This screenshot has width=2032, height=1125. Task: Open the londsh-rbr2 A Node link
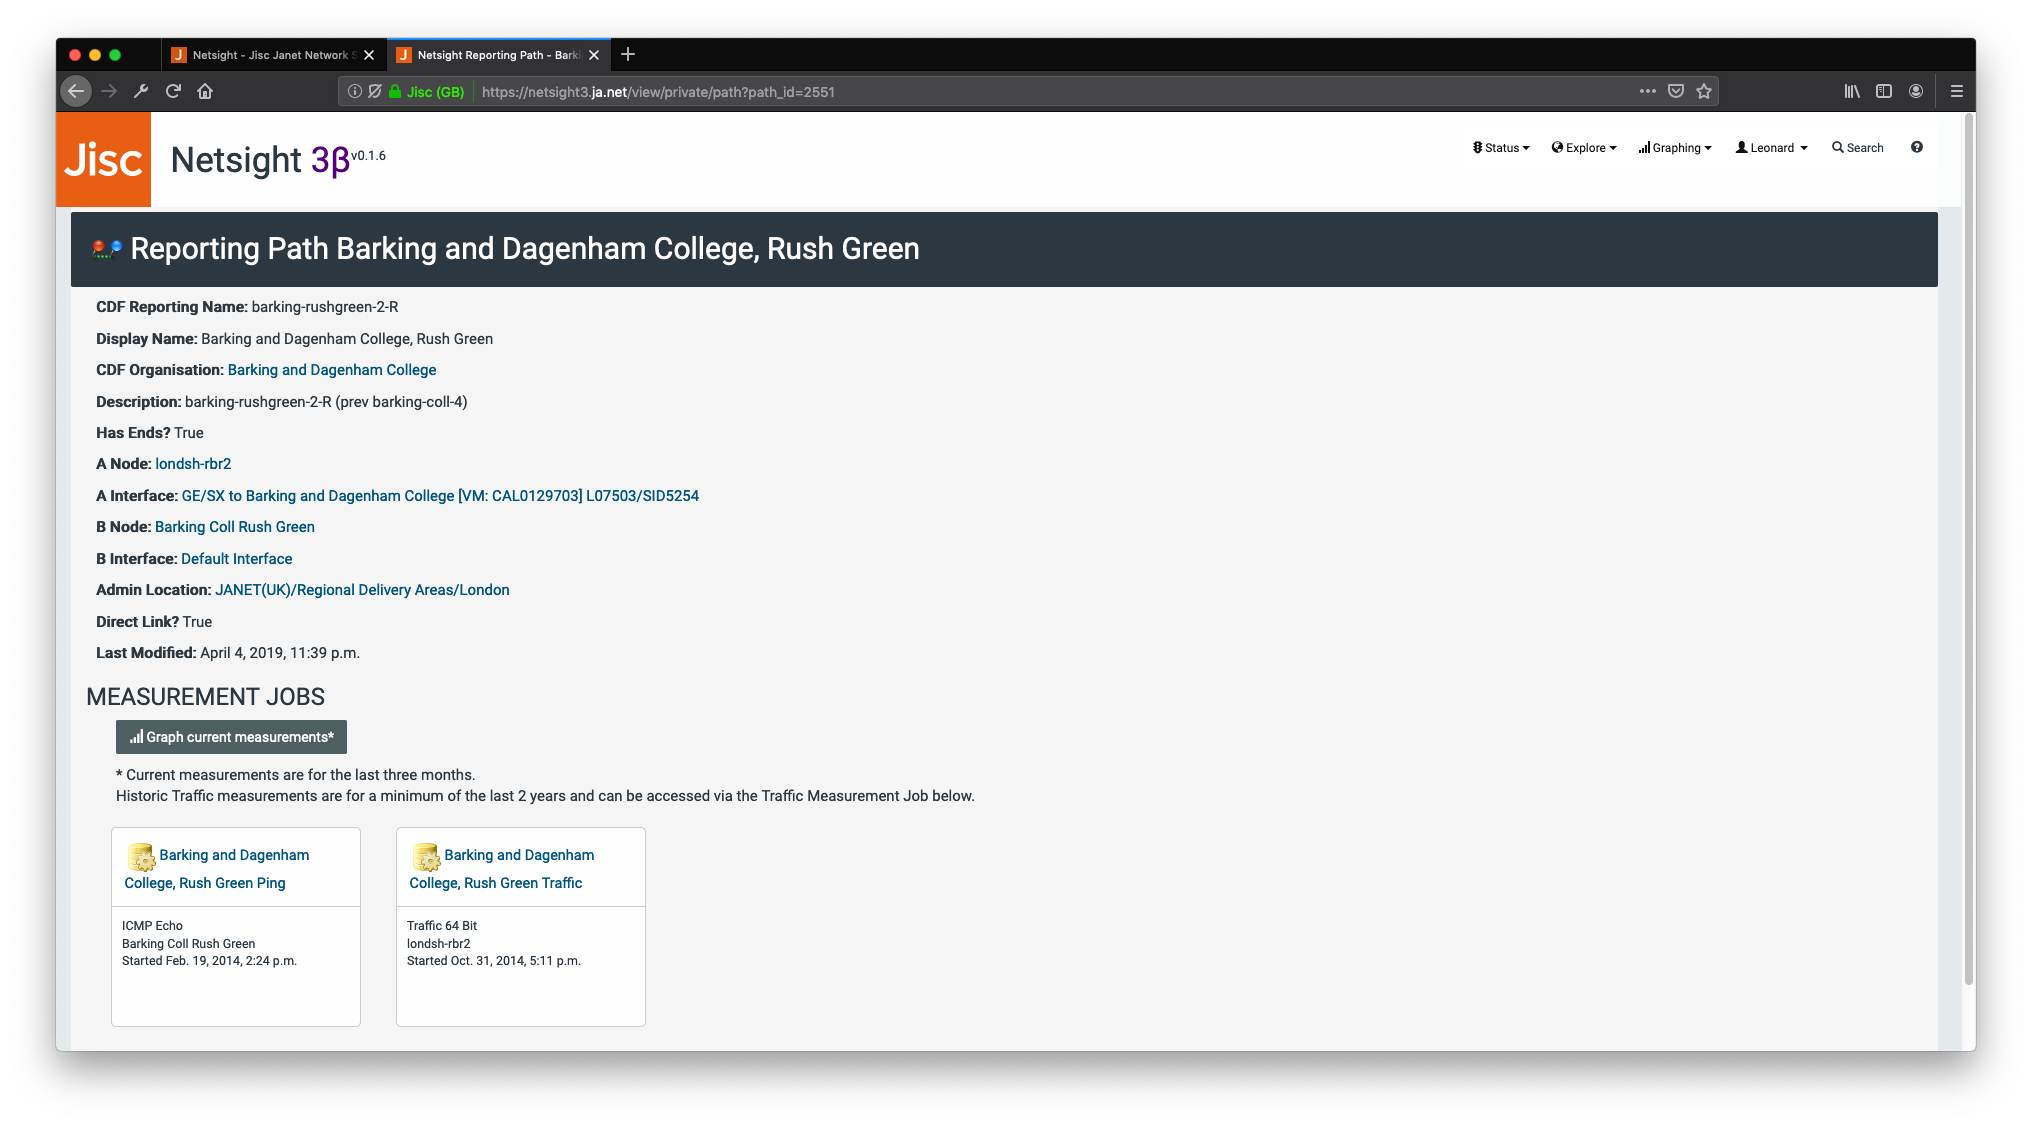(193, 464)
